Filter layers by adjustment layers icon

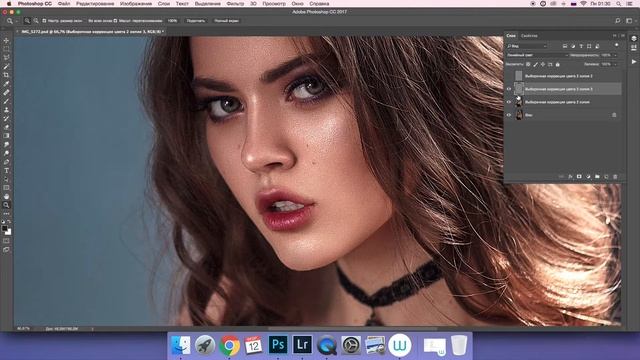point(573,46)
